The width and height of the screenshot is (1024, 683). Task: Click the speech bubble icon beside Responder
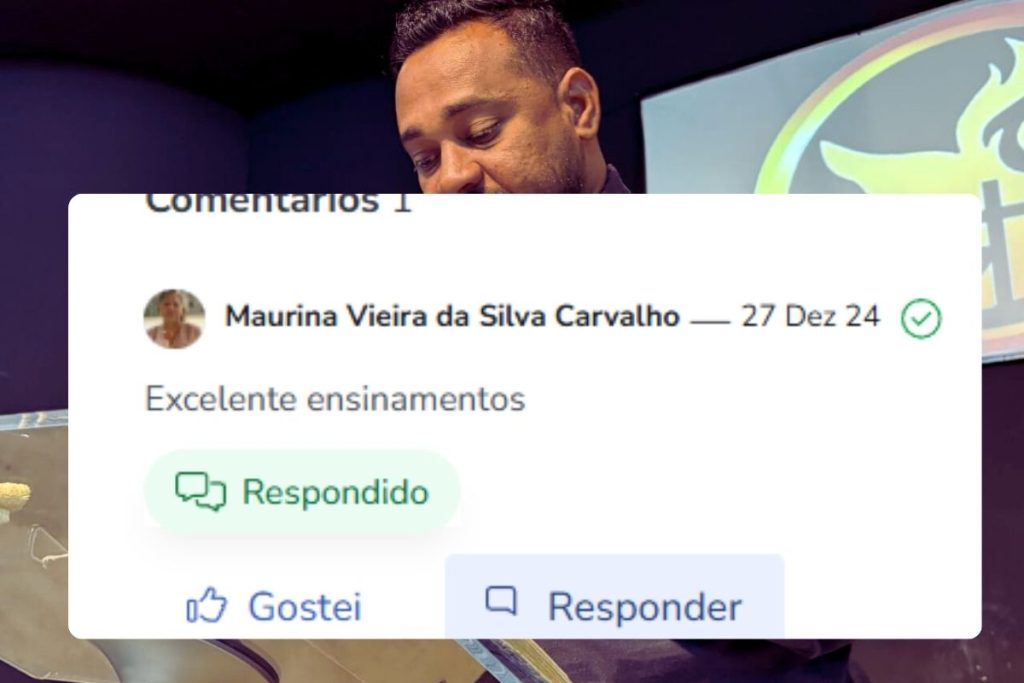click(x=502, y=600)
